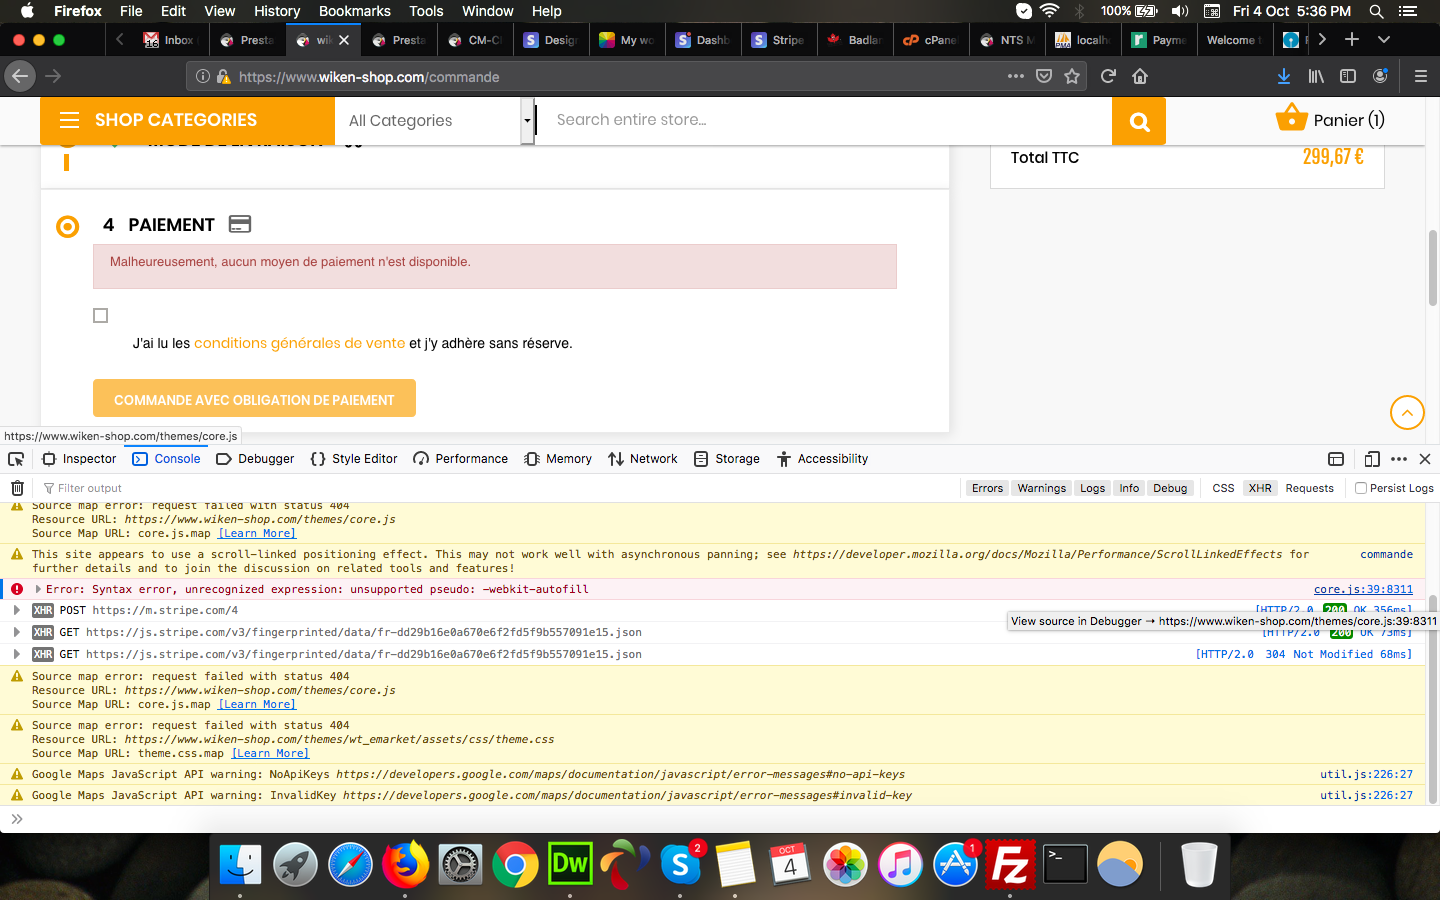Open the Firefox hamburger menu
The height and width of the screenshot is (900, 1440).
pos(1420,76)
